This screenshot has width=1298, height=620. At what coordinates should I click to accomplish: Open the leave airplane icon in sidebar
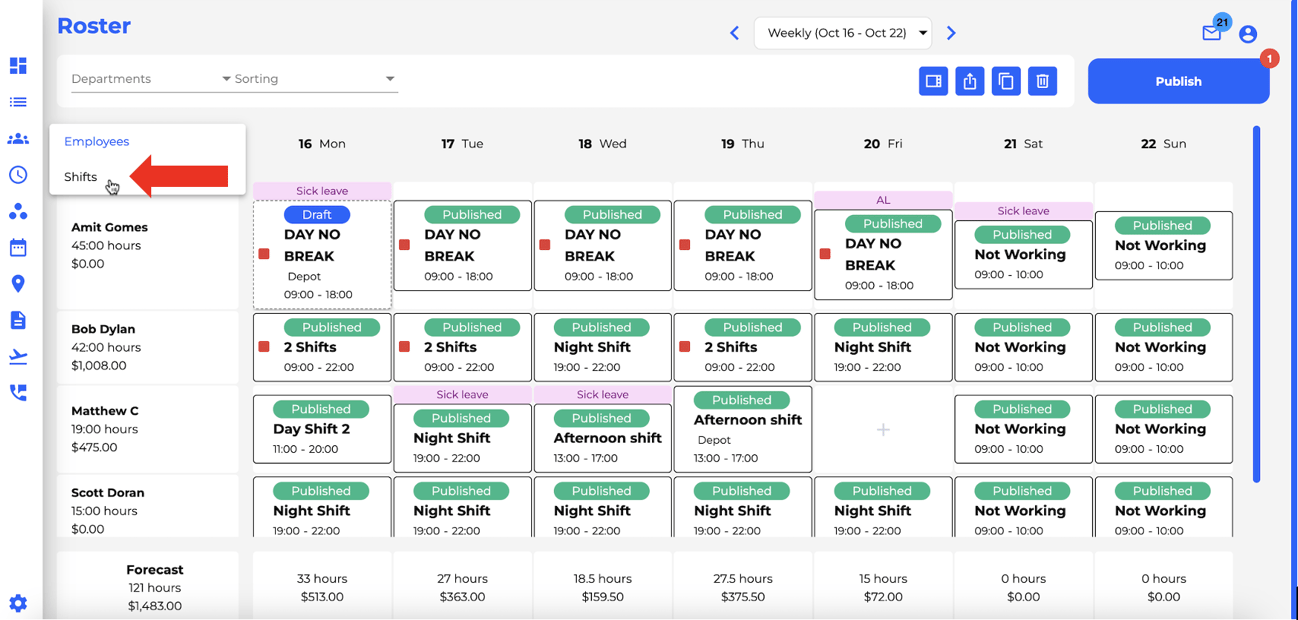click(17, 356)
